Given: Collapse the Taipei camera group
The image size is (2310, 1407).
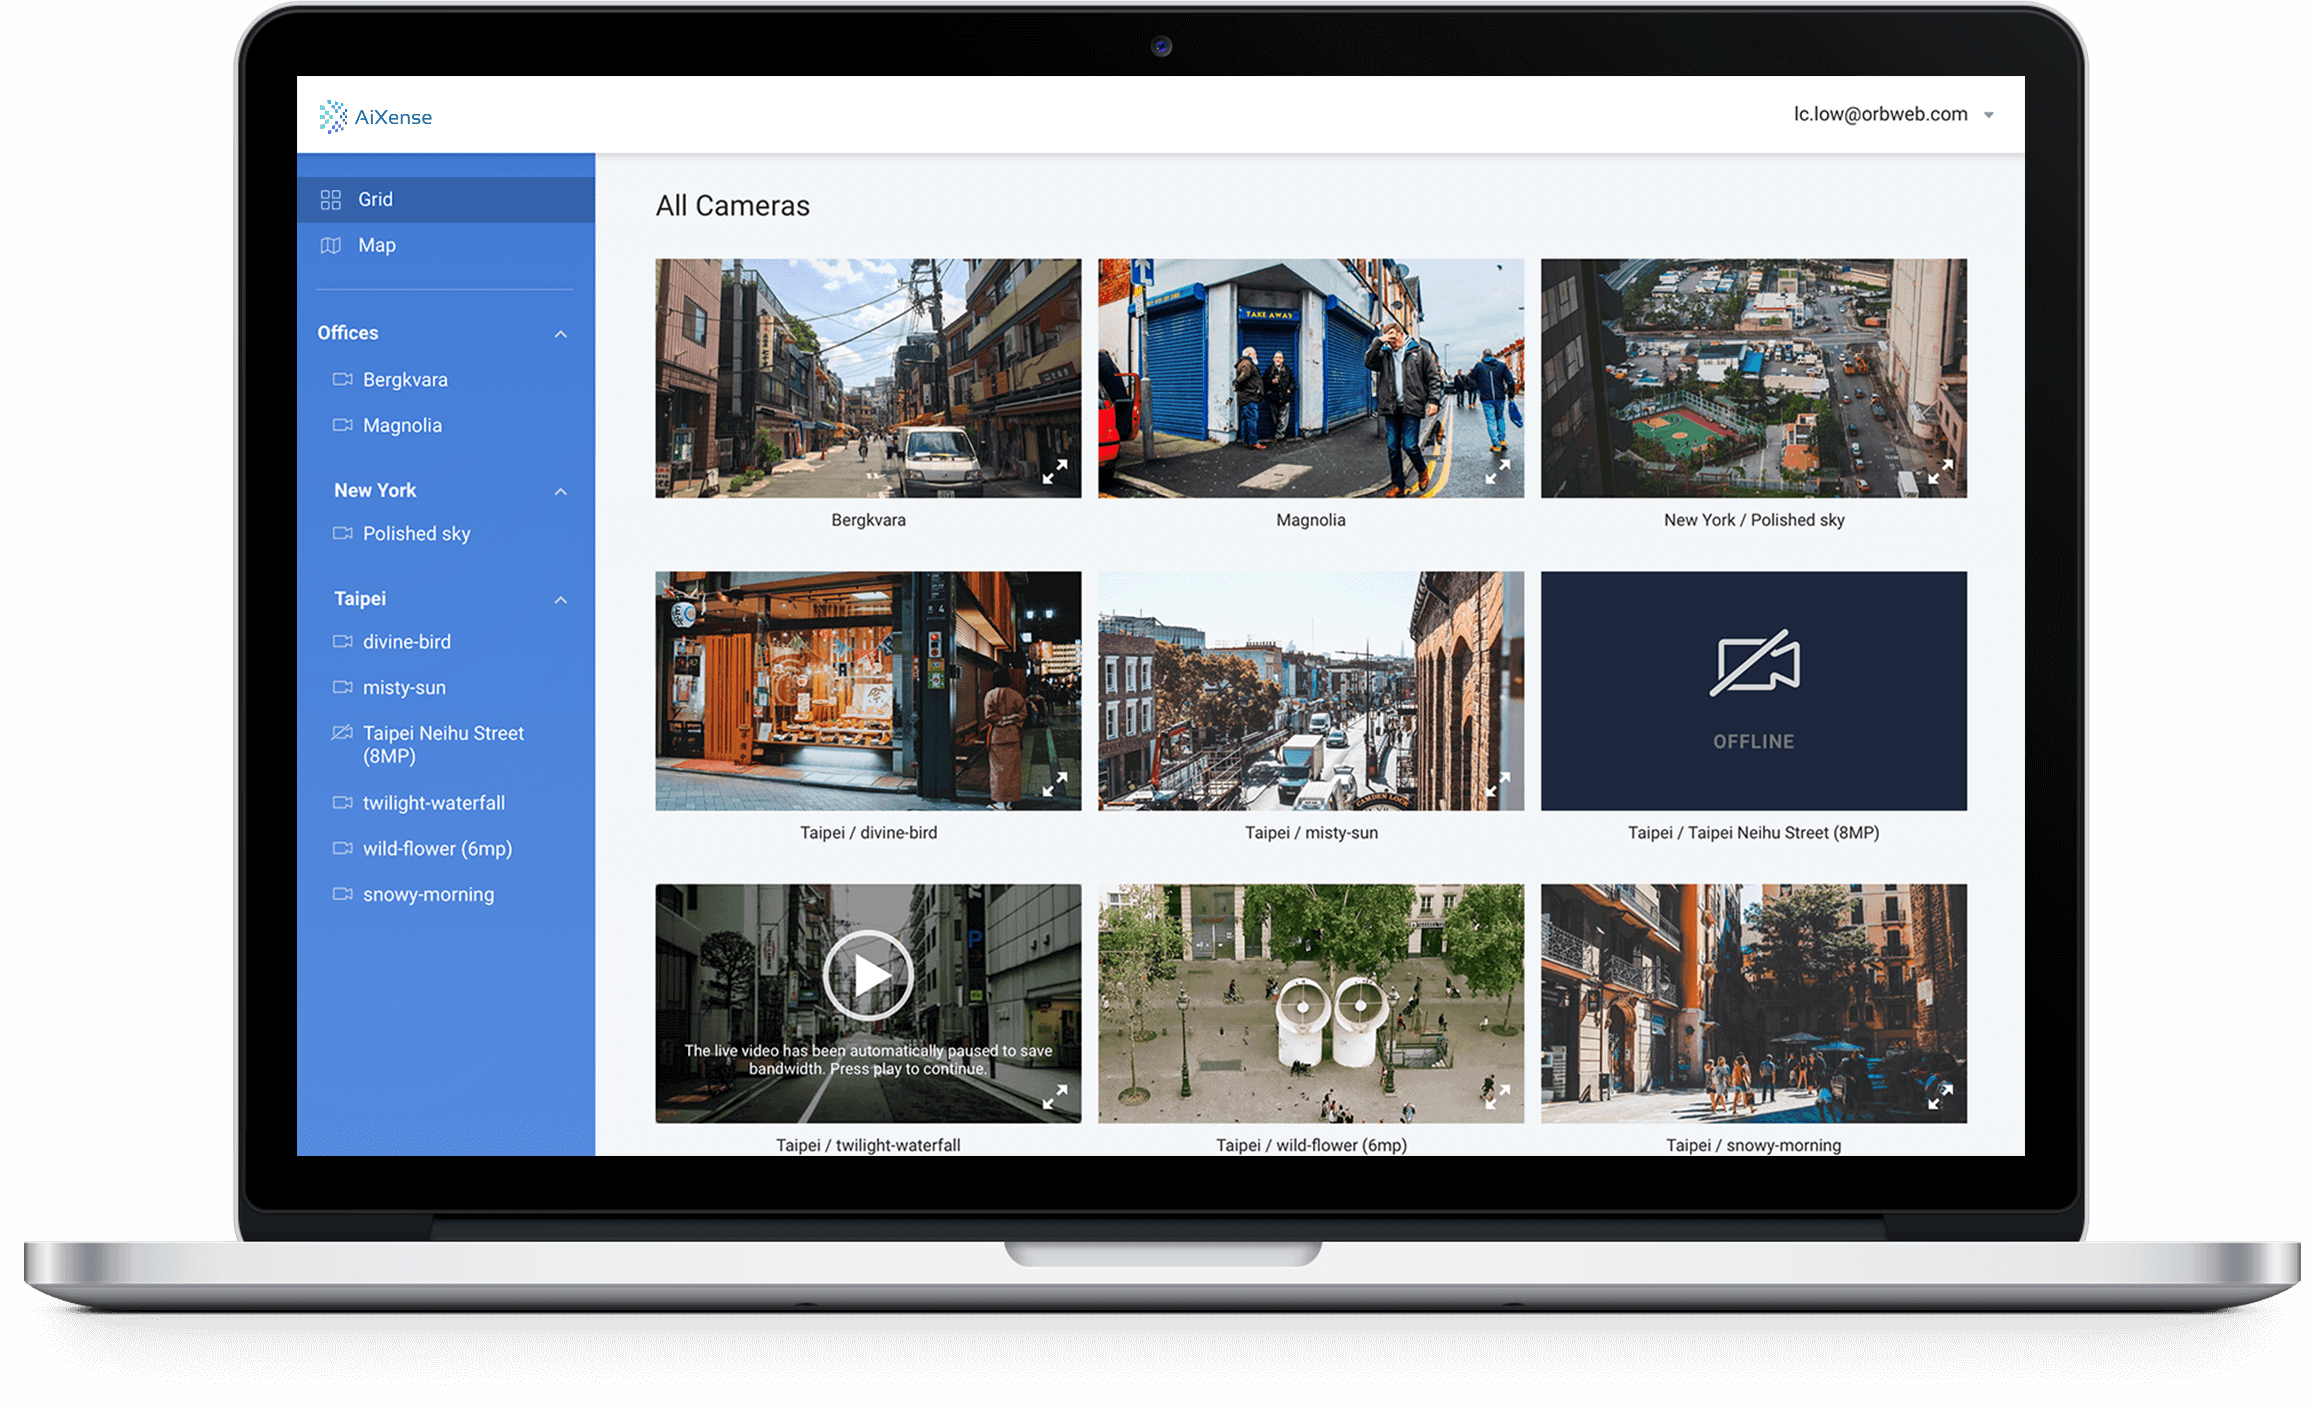Looking at the screenshot, I should (561, 600).
